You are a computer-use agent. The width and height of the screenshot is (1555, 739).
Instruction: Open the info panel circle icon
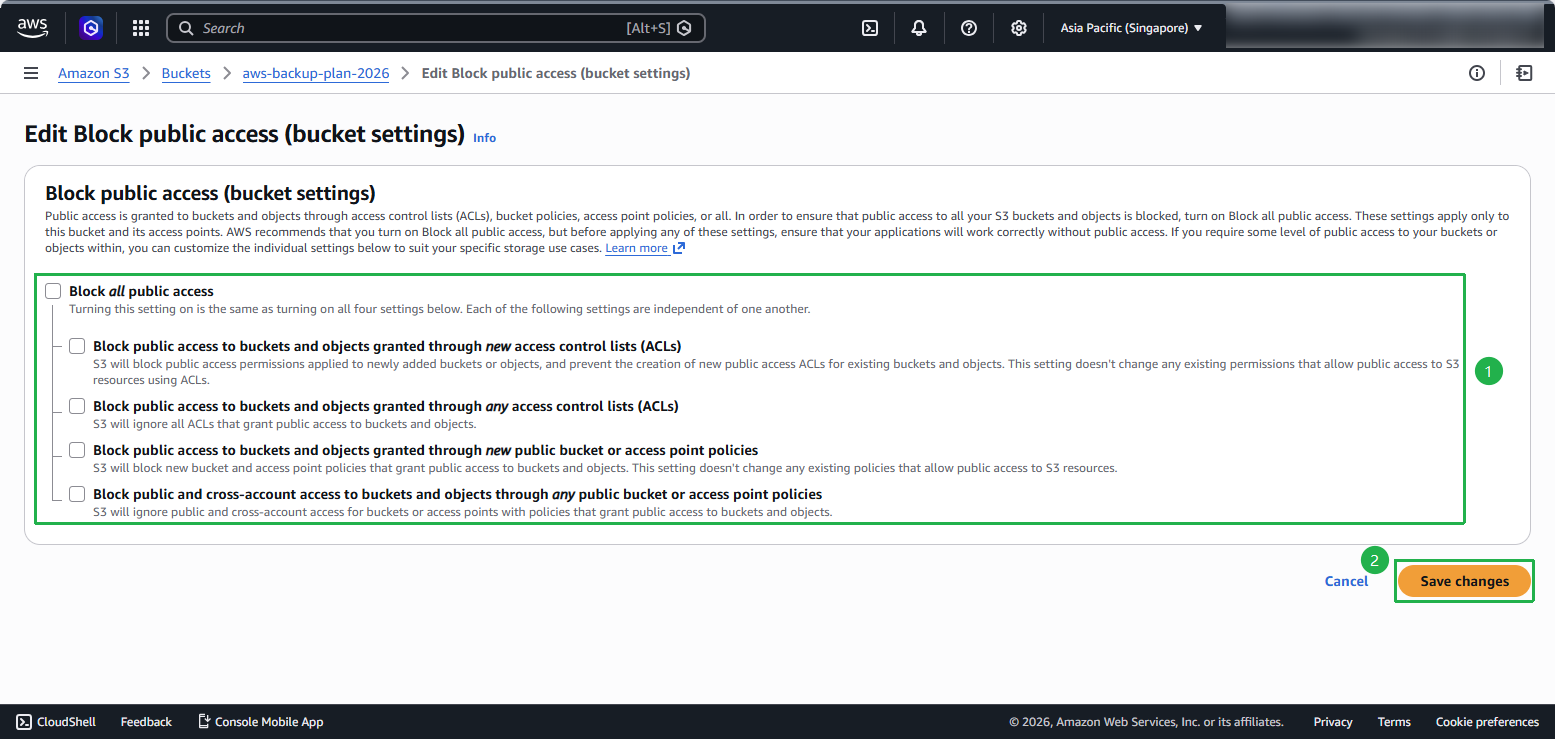tap(1476, 73)
